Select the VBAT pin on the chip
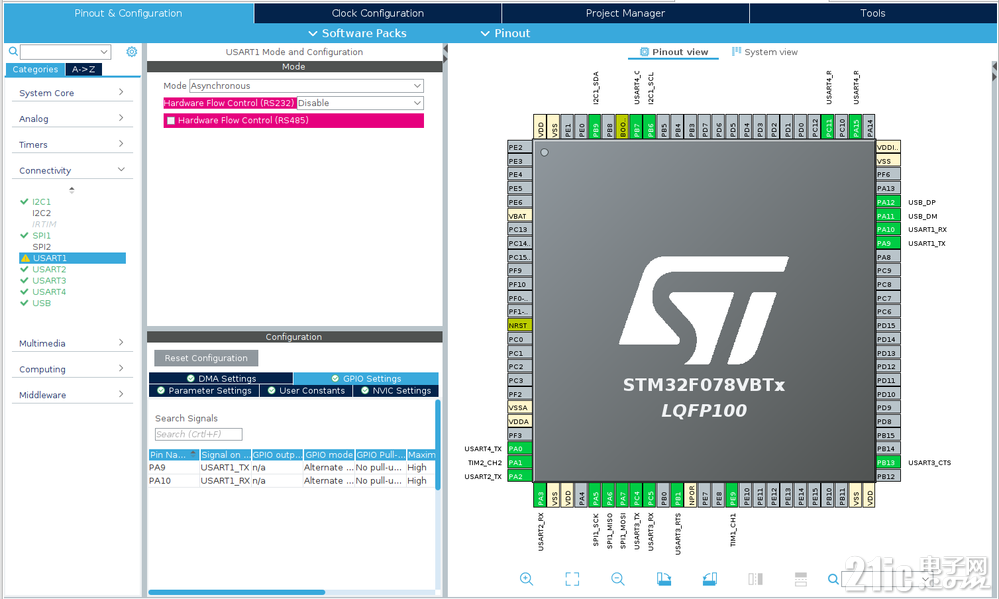 tap(520, 216)
